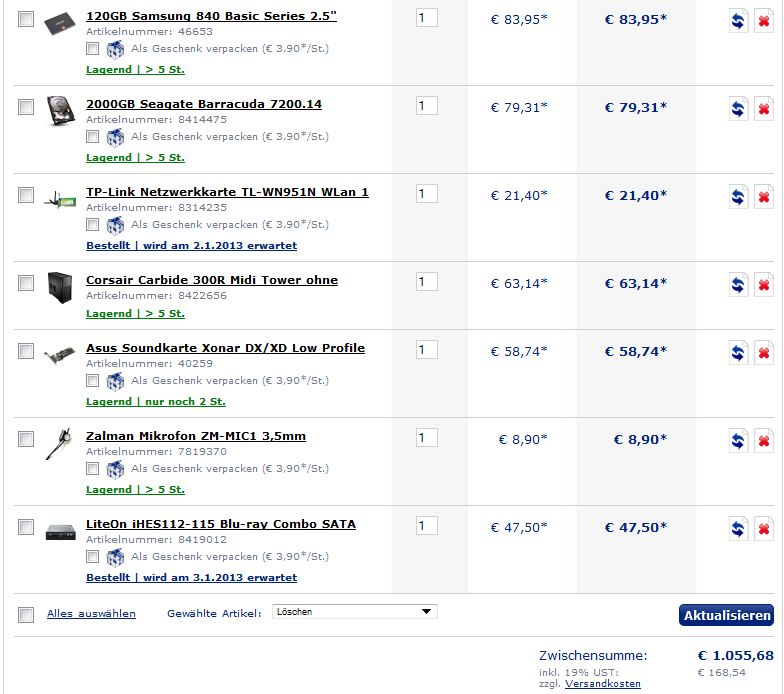Open Corsair Carbide 300R Midi Tower product link

pyautogui.click(x=212, y=280)
